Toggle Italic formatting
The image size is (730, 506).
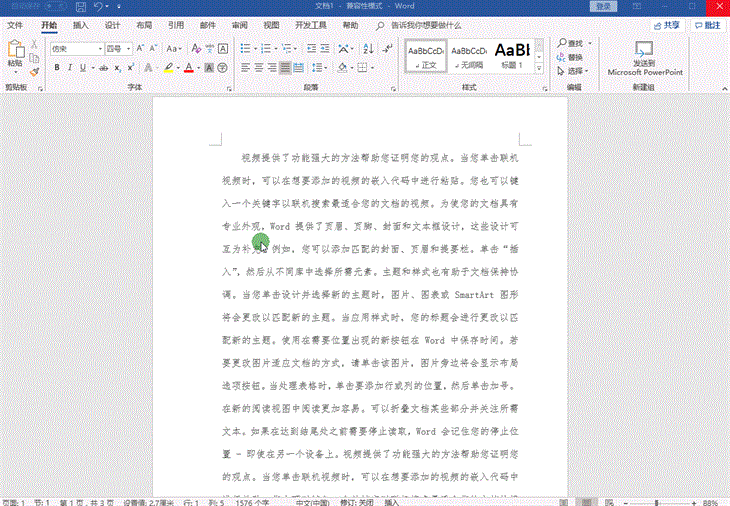[x=70, y=68]
